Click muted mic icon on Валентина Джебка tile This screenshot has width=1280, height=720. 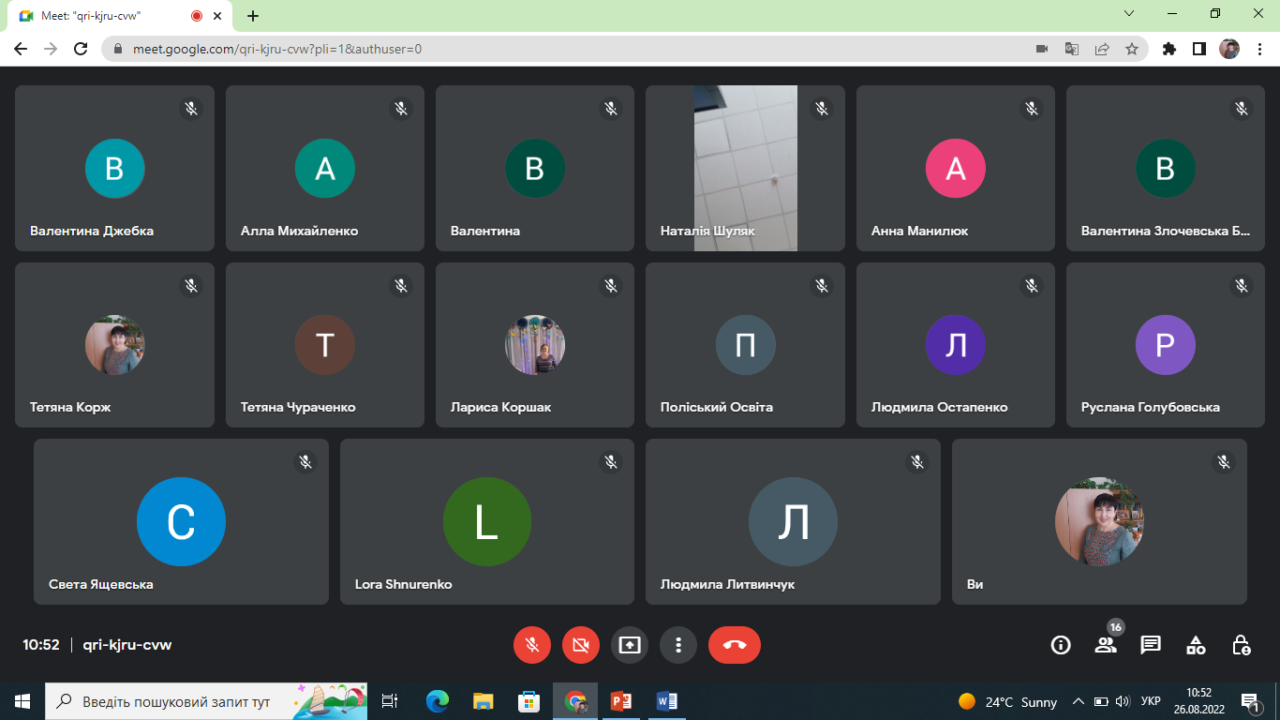pos(191,108)
